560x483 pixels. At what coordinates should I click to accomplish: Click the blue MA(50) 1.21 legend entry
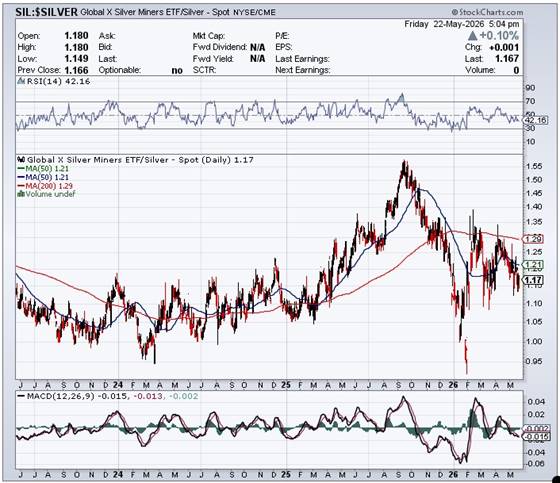pos(43,177)
